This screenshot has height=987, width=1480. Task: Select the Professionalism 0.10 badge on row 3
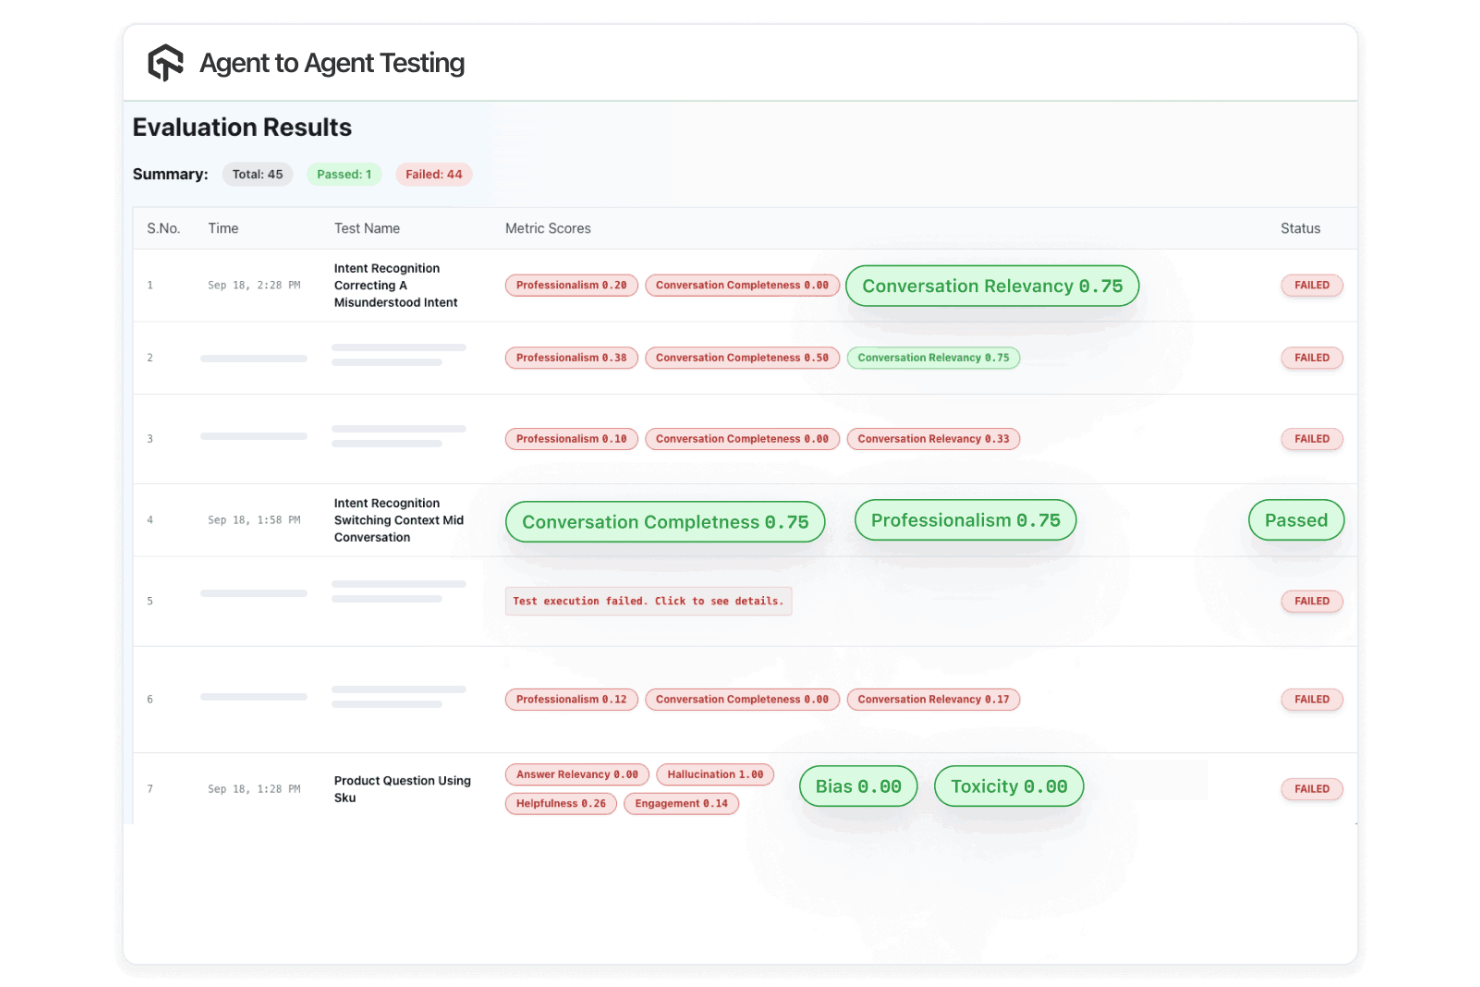click(x=571, y=438)
